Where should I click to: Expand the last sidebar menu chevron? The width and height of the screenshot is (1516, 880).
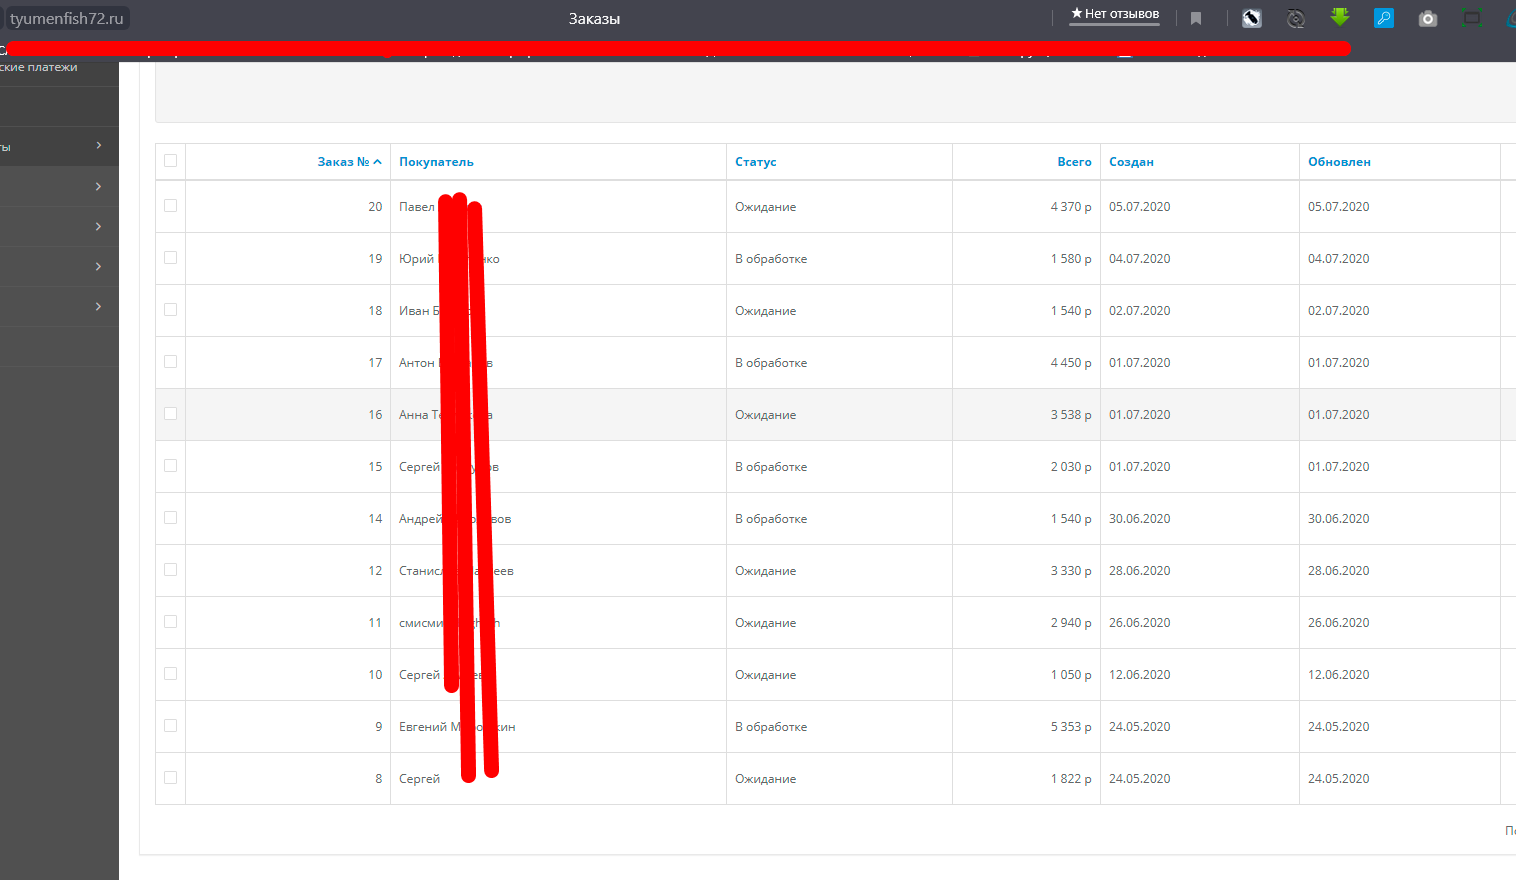click(98, 307)
